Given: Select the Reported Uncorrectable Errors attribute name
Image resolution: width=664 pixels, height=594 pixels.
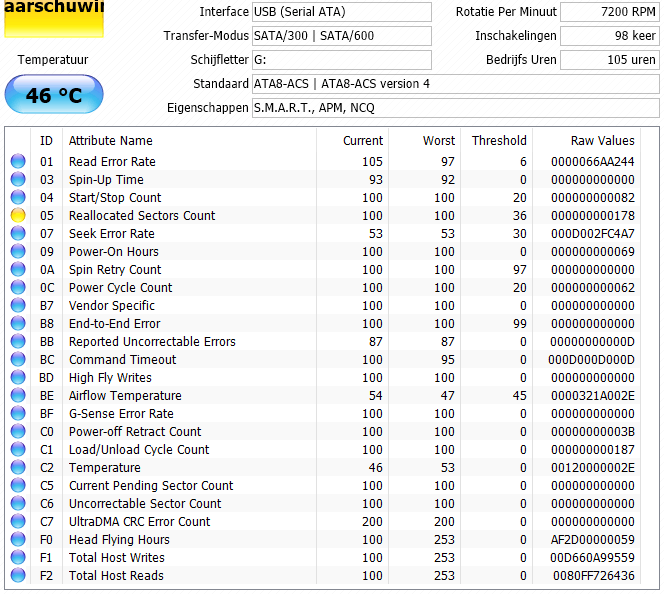Looking at the screenshot, I should [x=152, y=341].
